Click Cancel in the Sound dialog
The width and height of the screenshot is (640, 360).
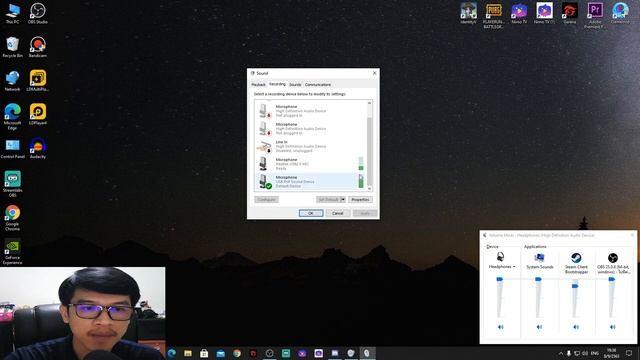tap(338, 213)
